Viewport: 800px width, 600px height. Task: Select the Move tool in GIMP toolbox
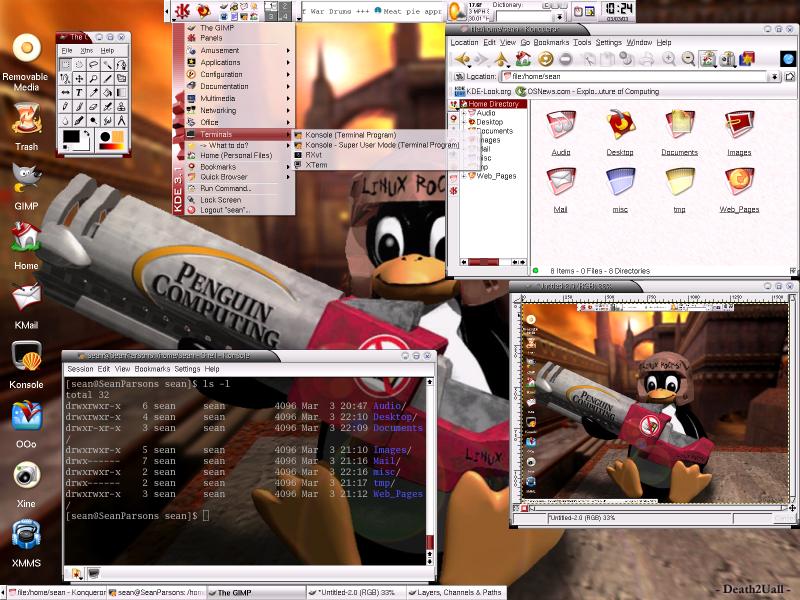point(79,79)
